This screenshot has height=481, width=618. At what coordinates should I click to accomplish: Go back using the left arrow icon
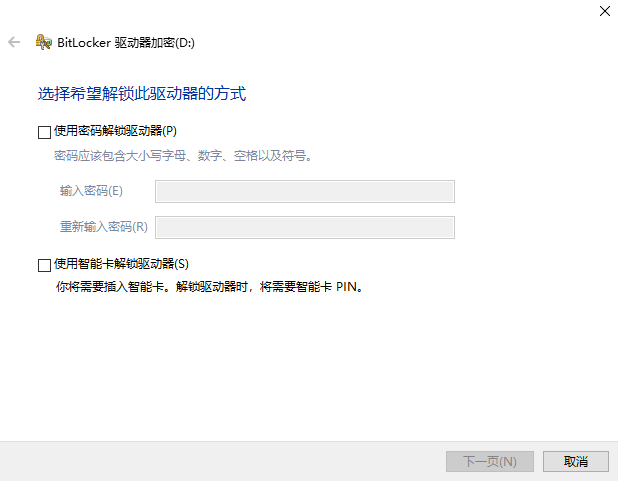[x=14, y=42]
